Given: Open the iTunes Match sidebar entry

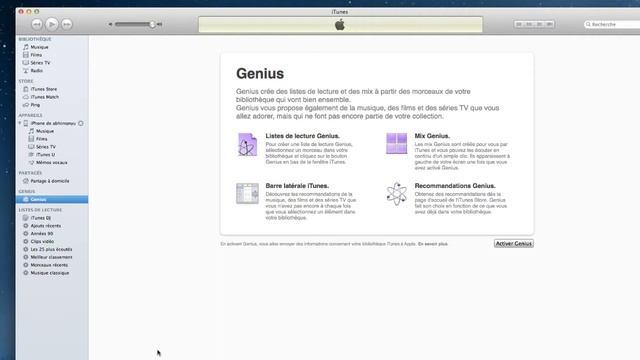Looking at the screenshot, I should click(x=44, y=97).
